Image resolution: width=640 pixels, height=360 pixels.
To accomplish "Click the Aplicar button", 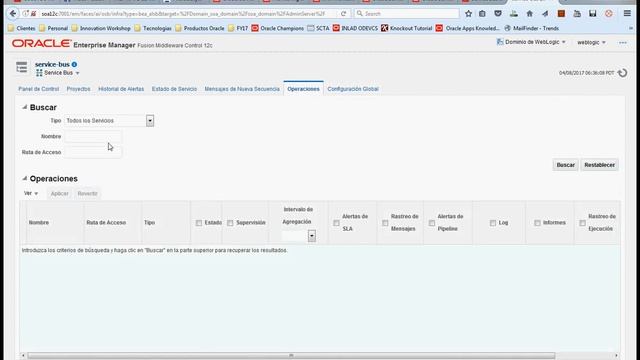I will (x=60, y=193).
